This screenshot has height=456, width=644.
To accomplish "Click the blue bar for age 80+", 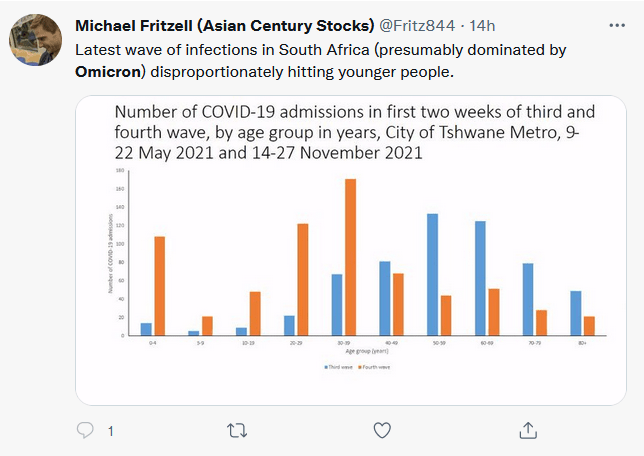I will (575, 313).
